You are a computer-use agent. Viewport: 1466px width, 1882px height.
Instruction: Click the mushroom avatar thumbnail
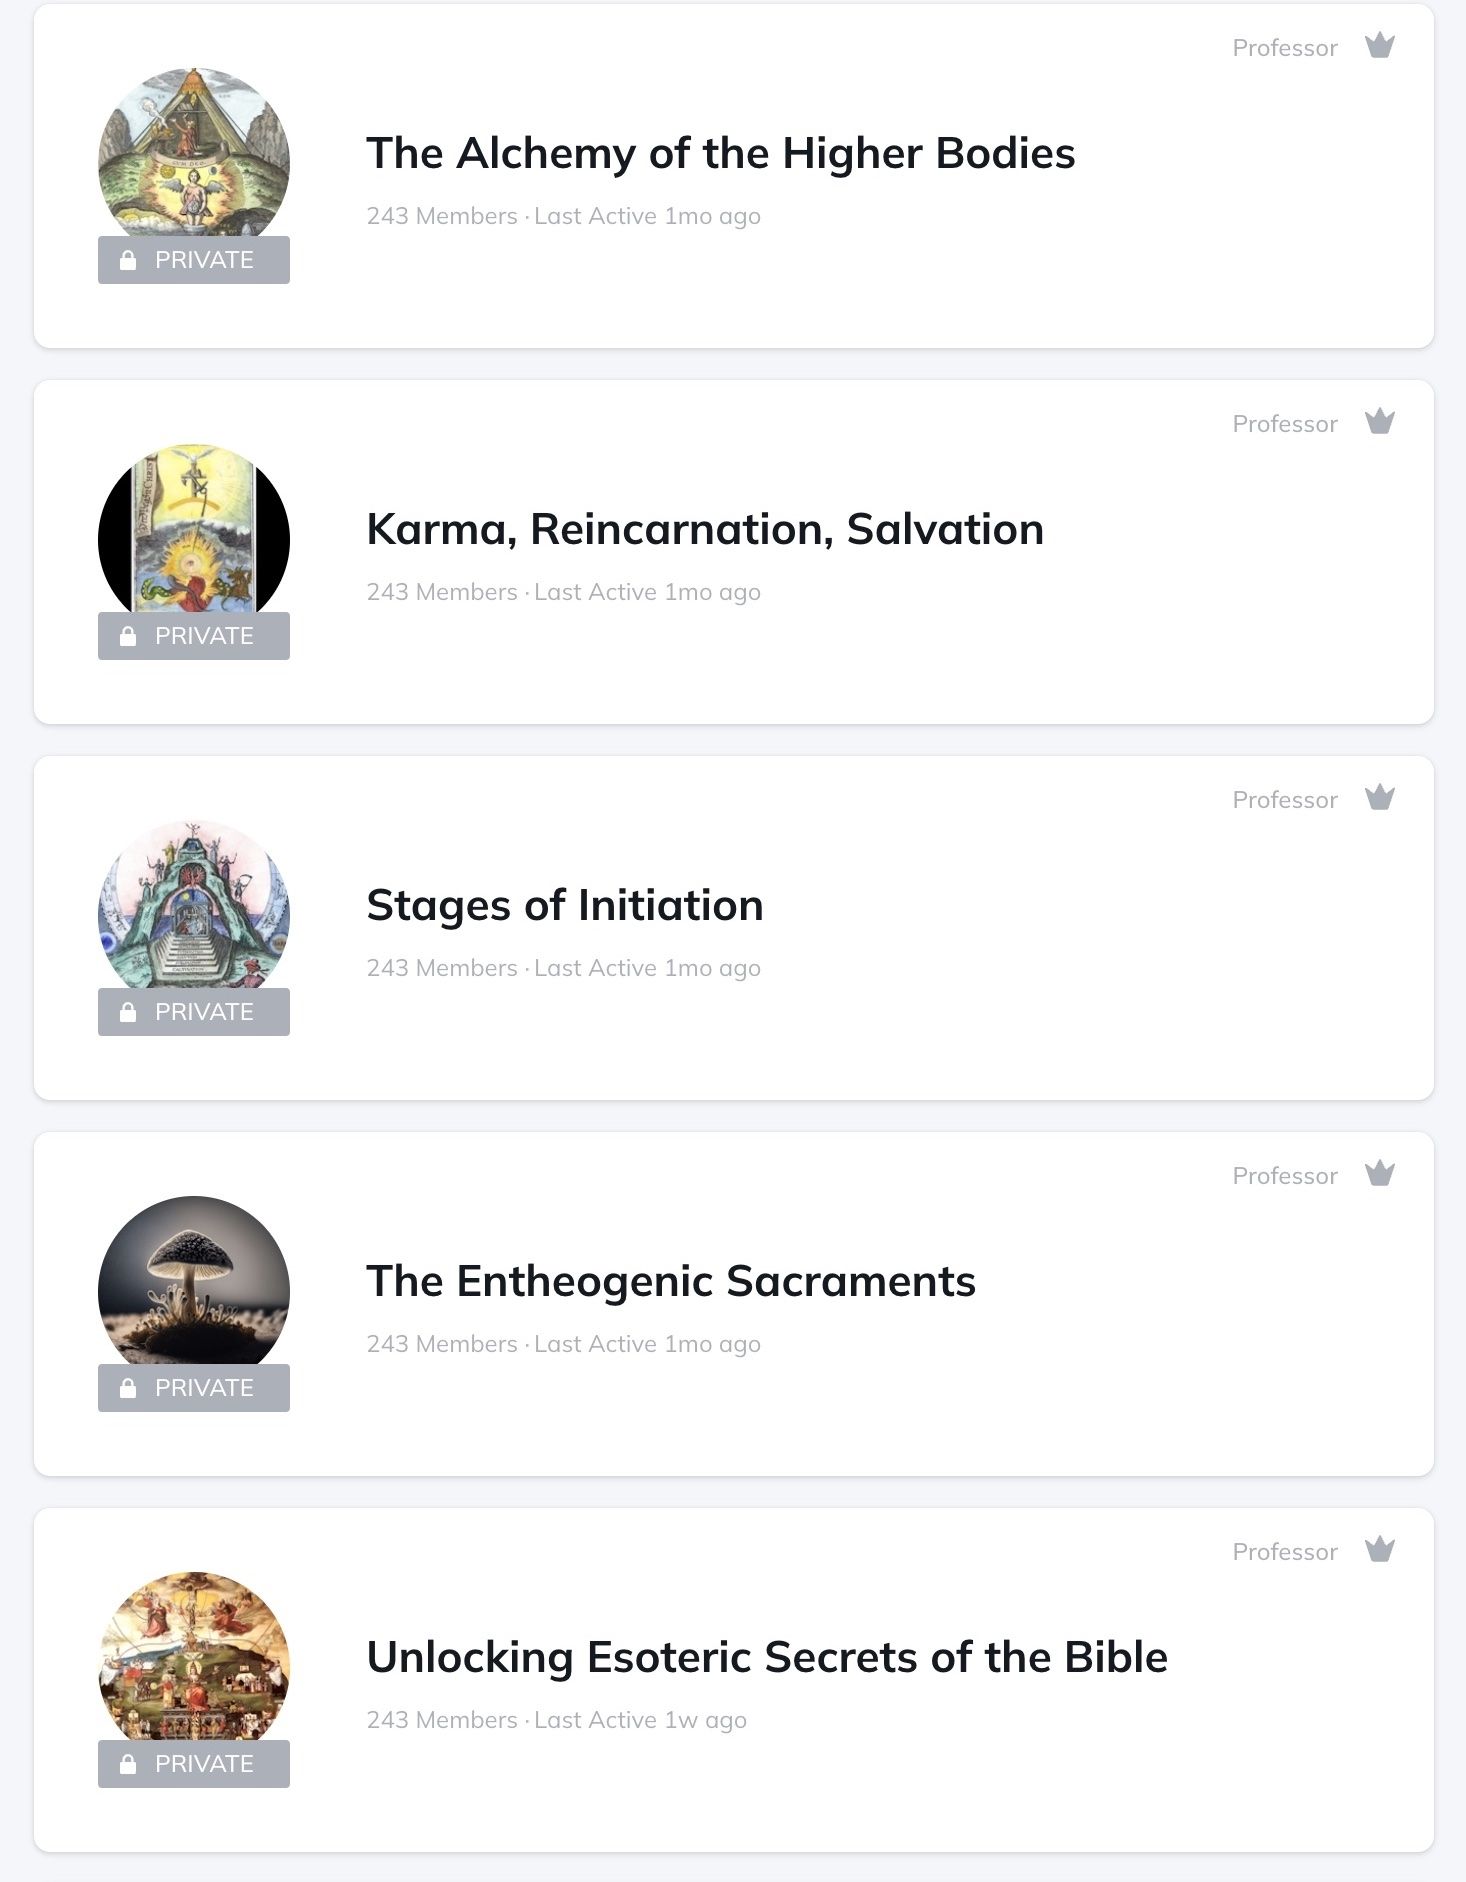[x=194, y=1280]
